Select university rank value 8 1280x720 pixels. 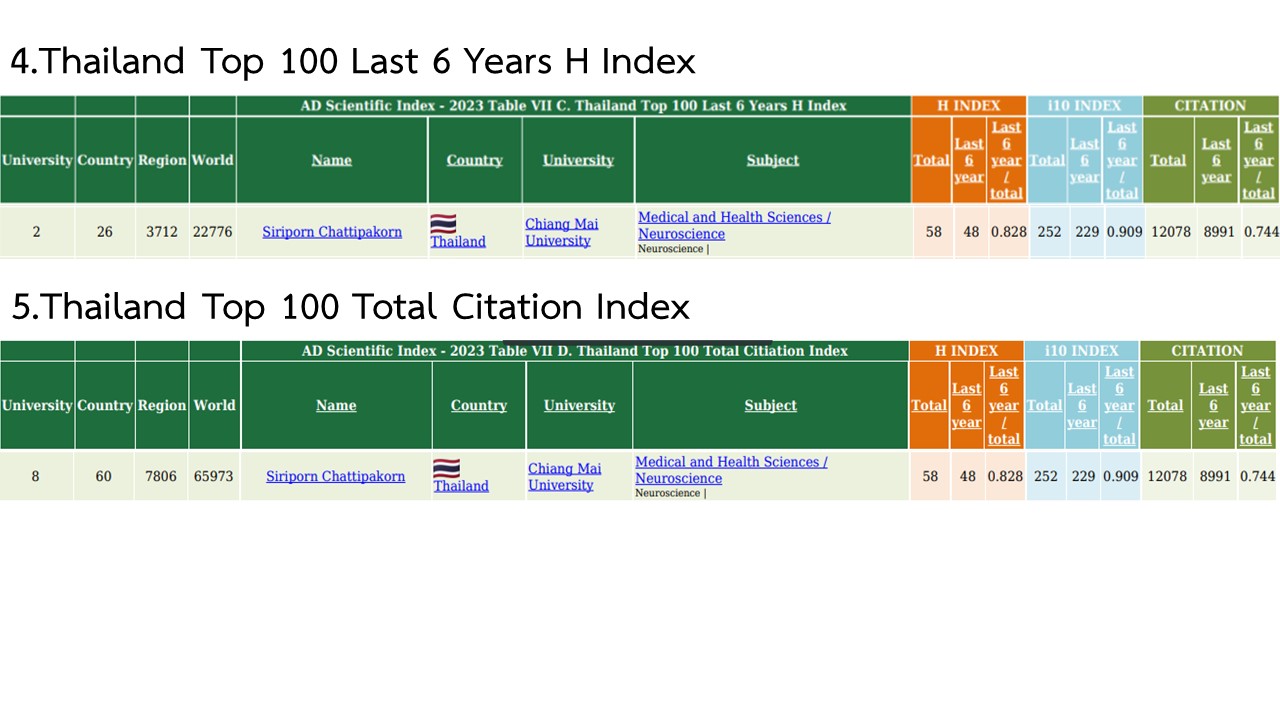36,476
